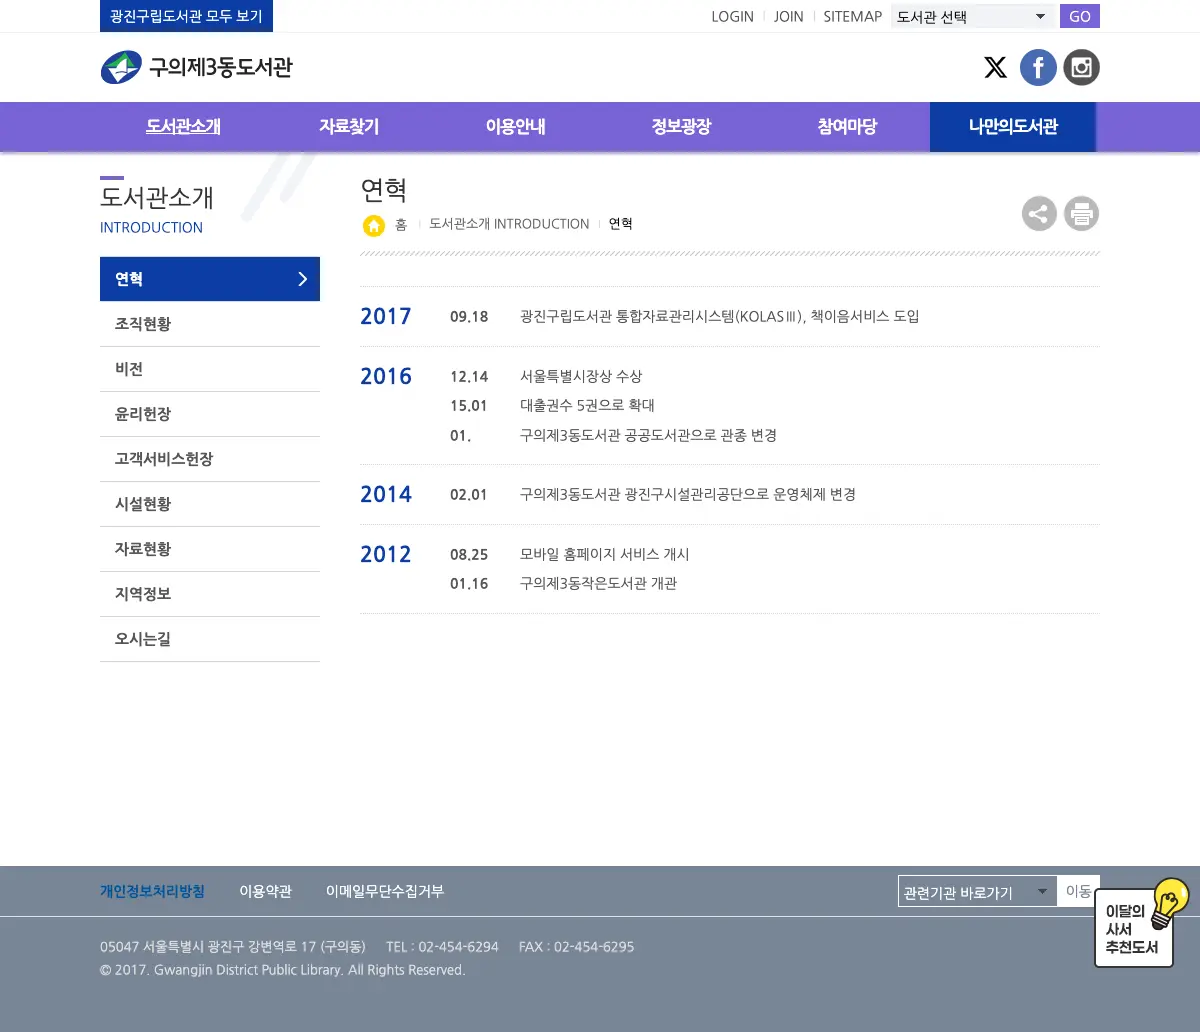Click the 개인정보처리방침 footer link
Screen dimensions: 1200x1032
[152, 891]
